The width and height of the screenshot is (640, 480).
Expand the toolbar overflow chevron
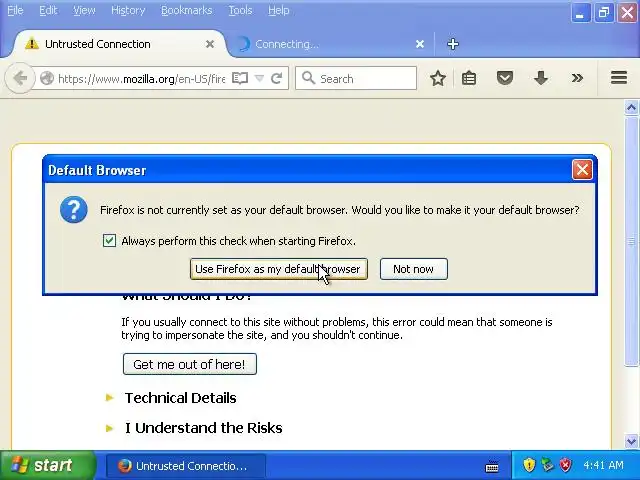coord(577,78)
